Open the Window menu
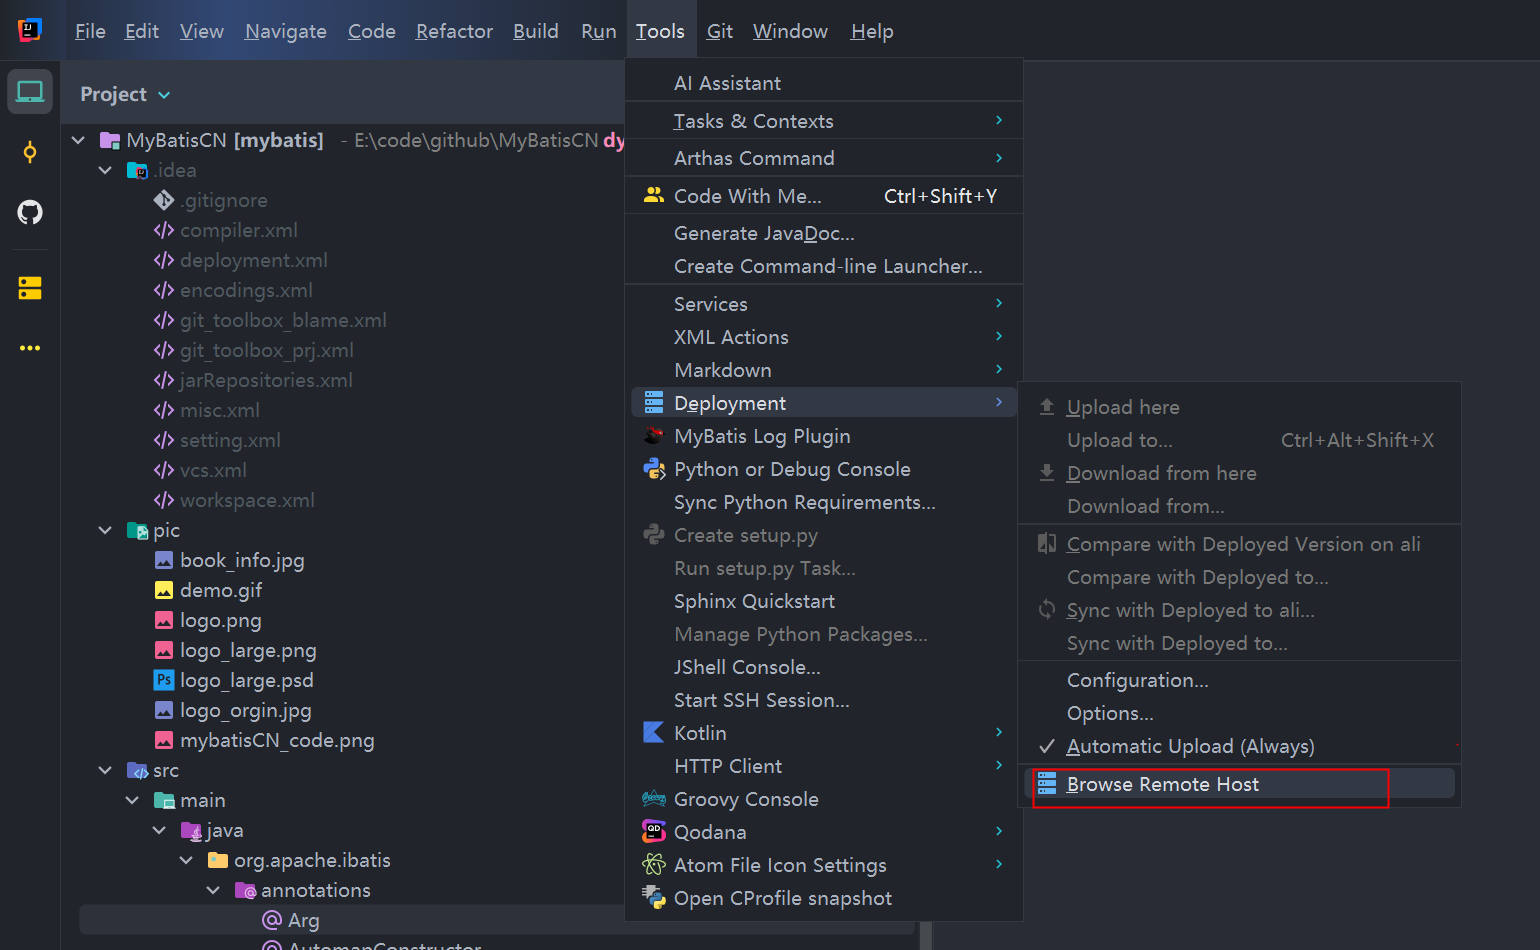This screenshot has height=950, width=1540. tap(790, 31)
